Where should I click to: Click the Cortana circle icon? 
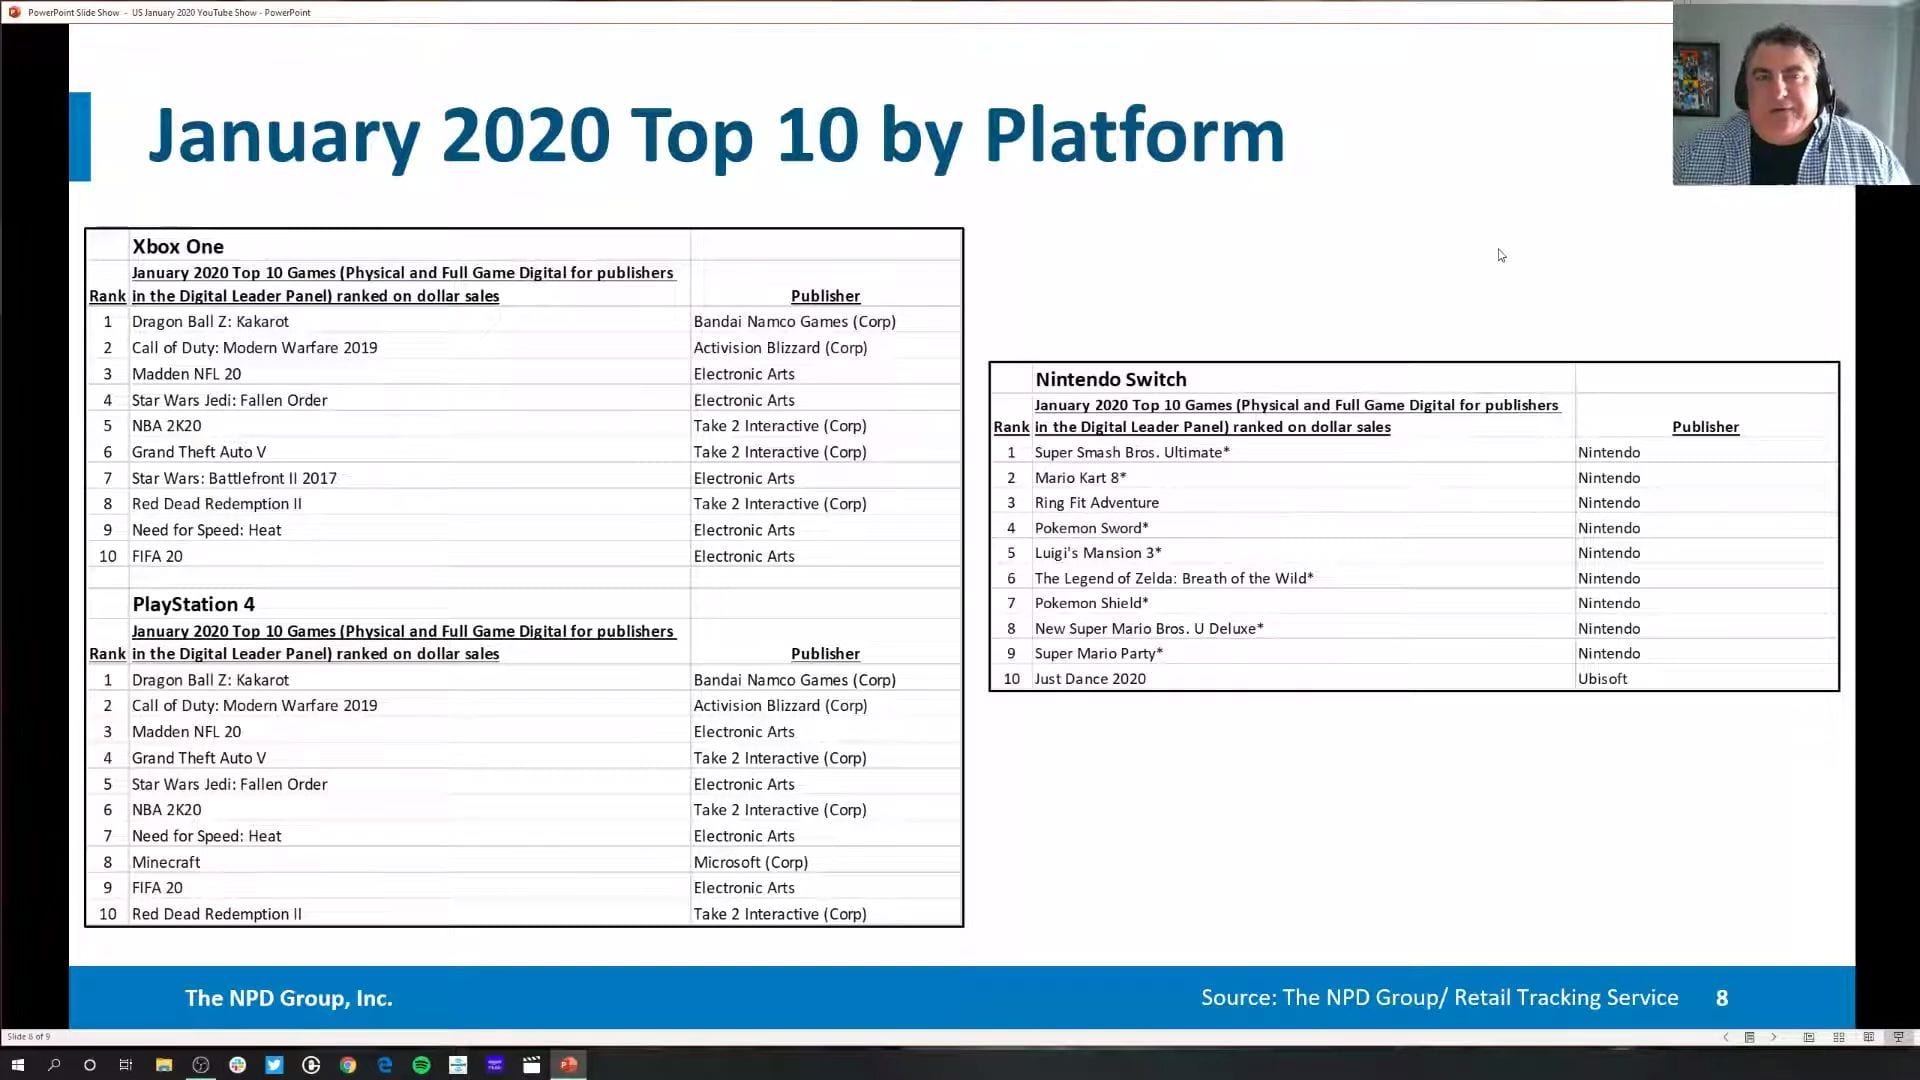(x=90, y=1065)
